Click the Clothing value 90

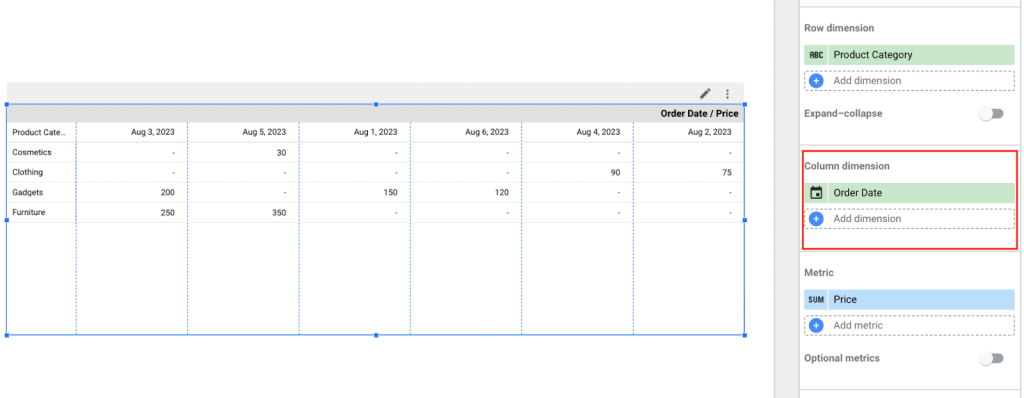615,173
